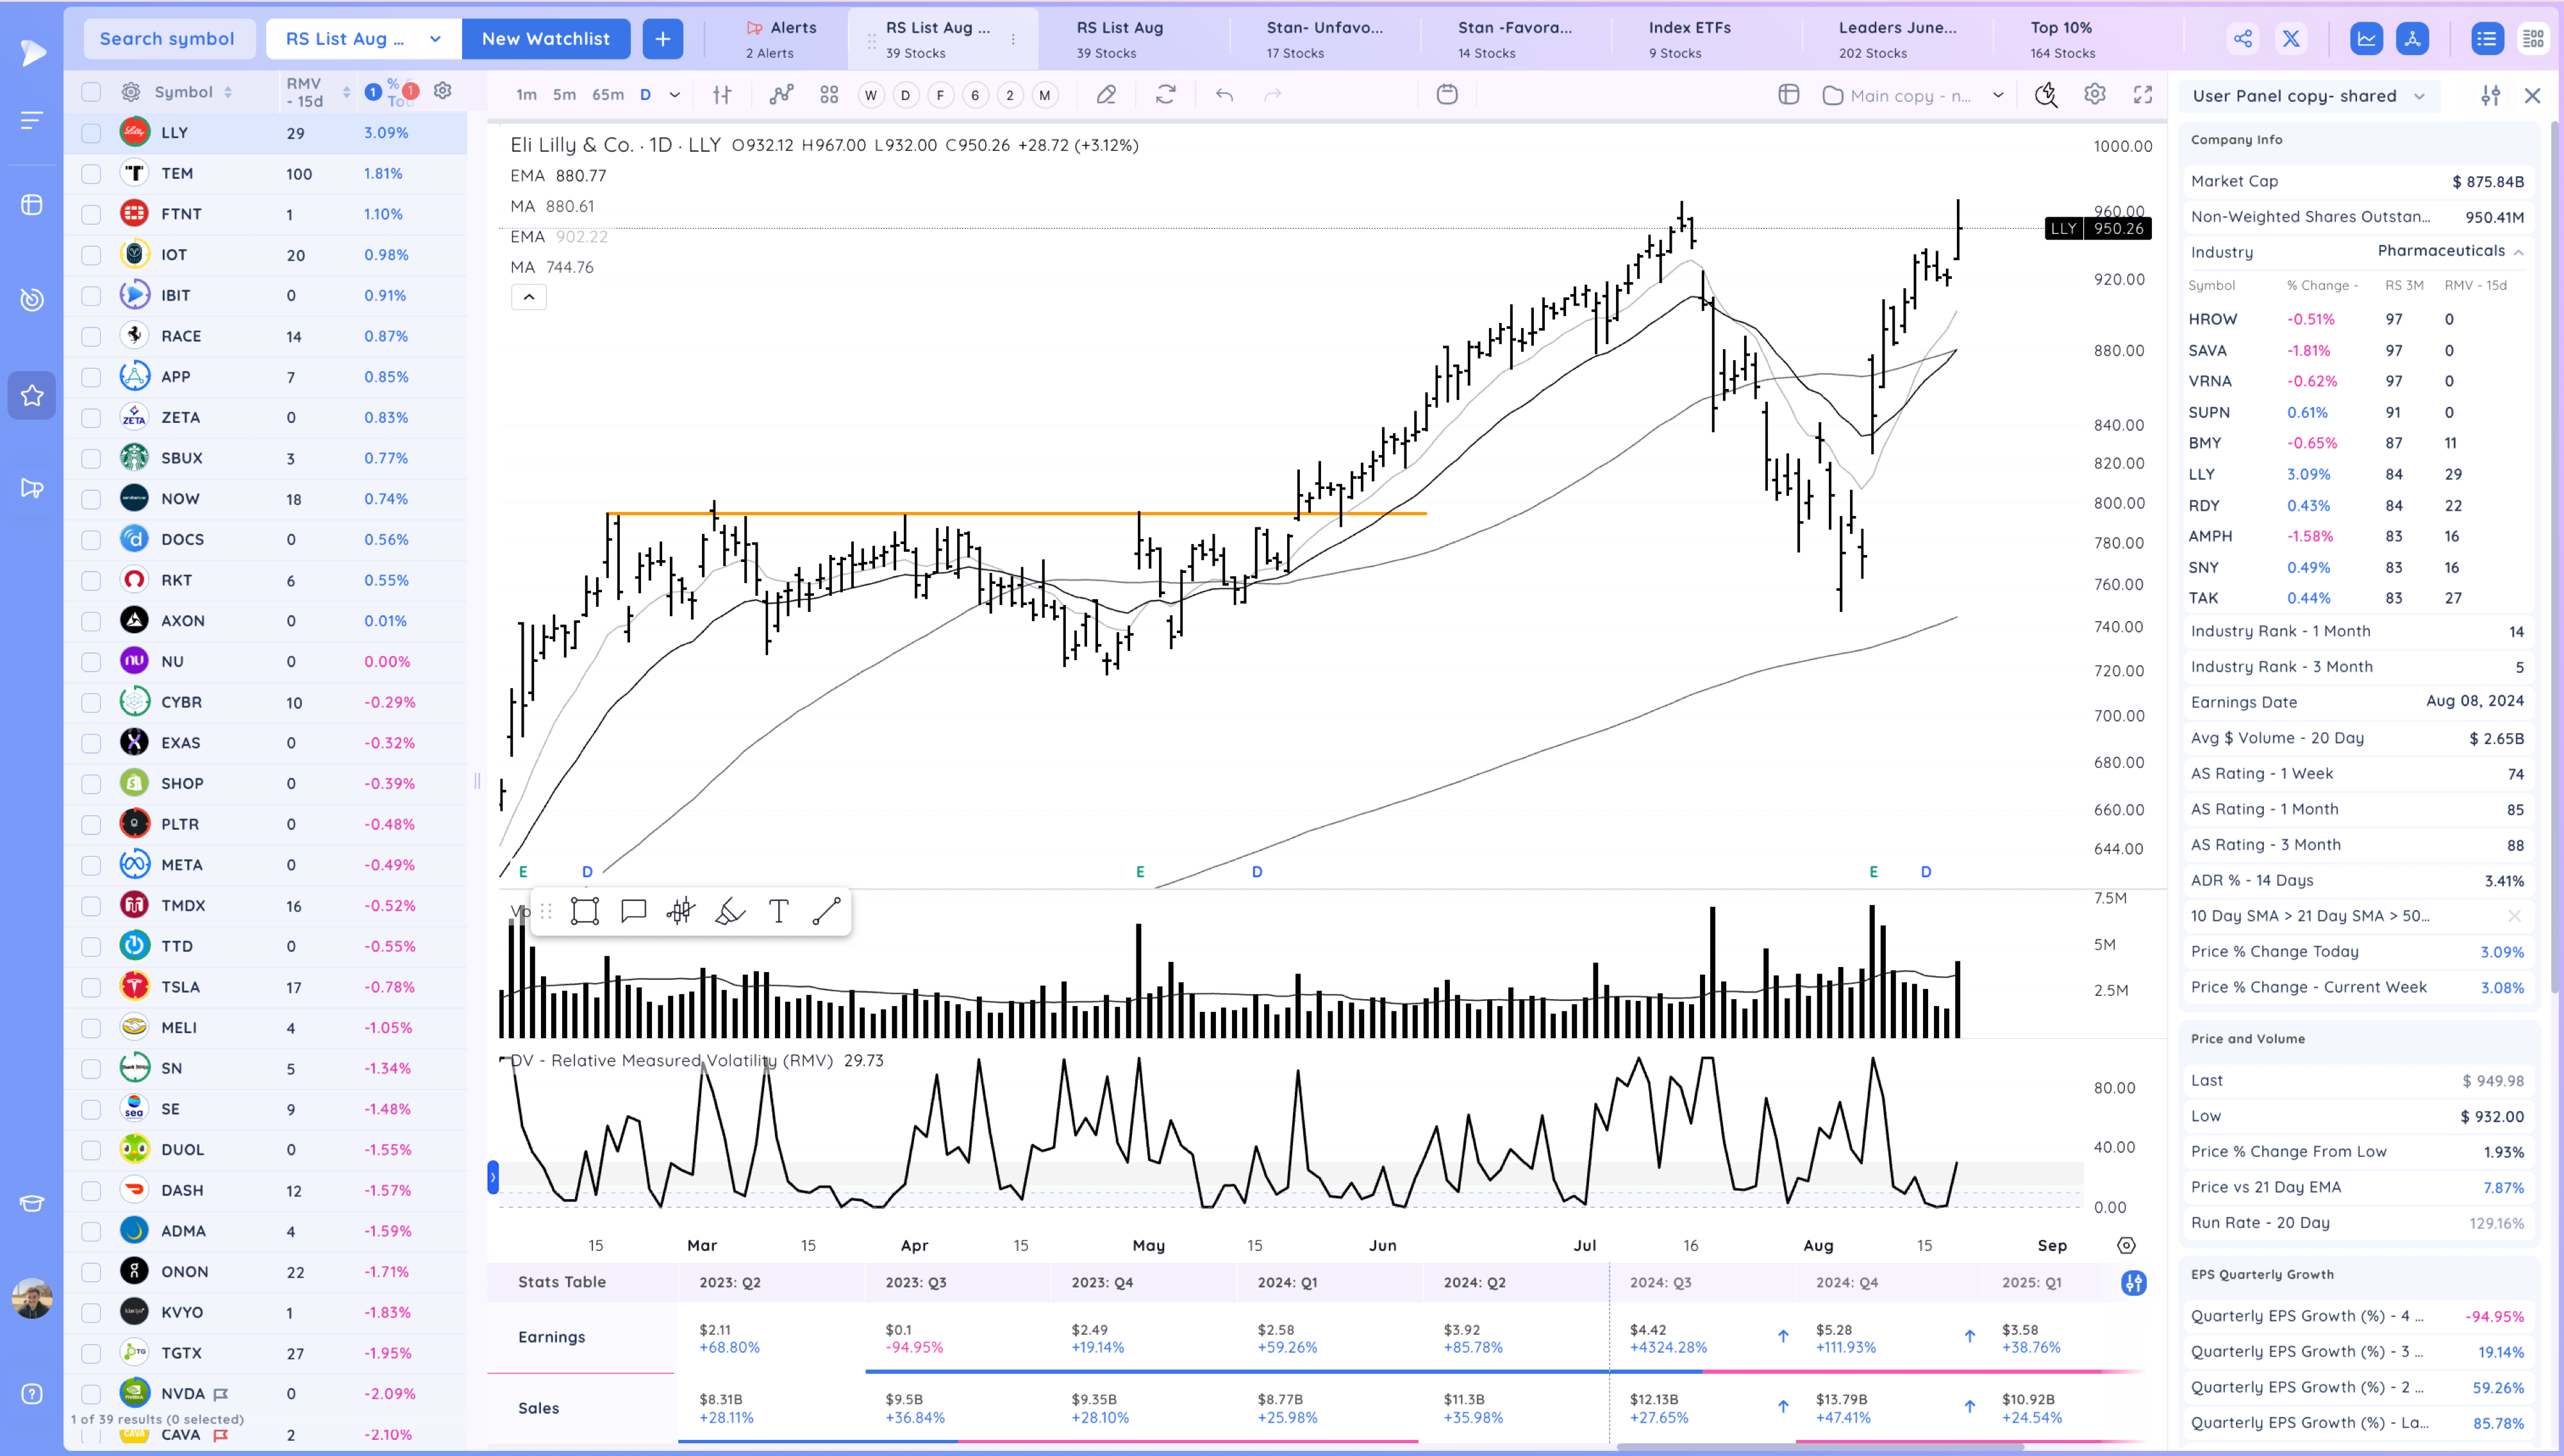Check the TEM row checkbox
The height and width of the screenshot is (1456, 2564).
coord(91,174)
